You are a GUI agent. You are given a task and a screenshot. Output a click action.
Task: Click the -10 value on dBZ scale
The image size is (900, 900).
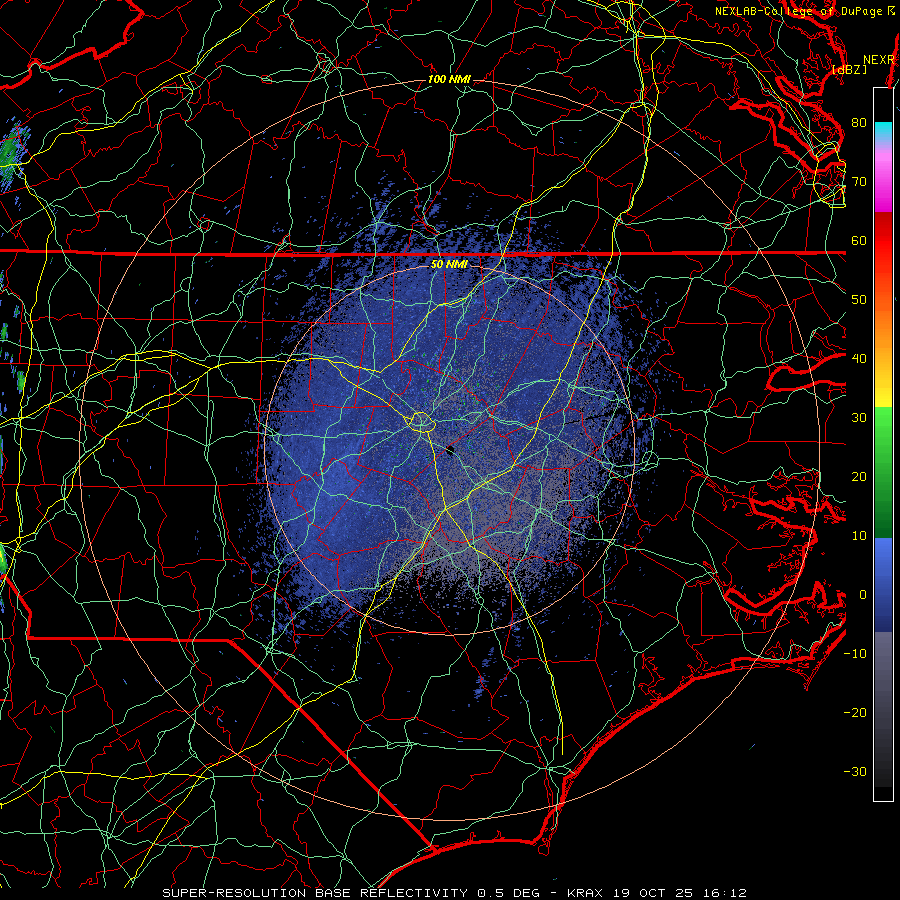click(855, 653)
